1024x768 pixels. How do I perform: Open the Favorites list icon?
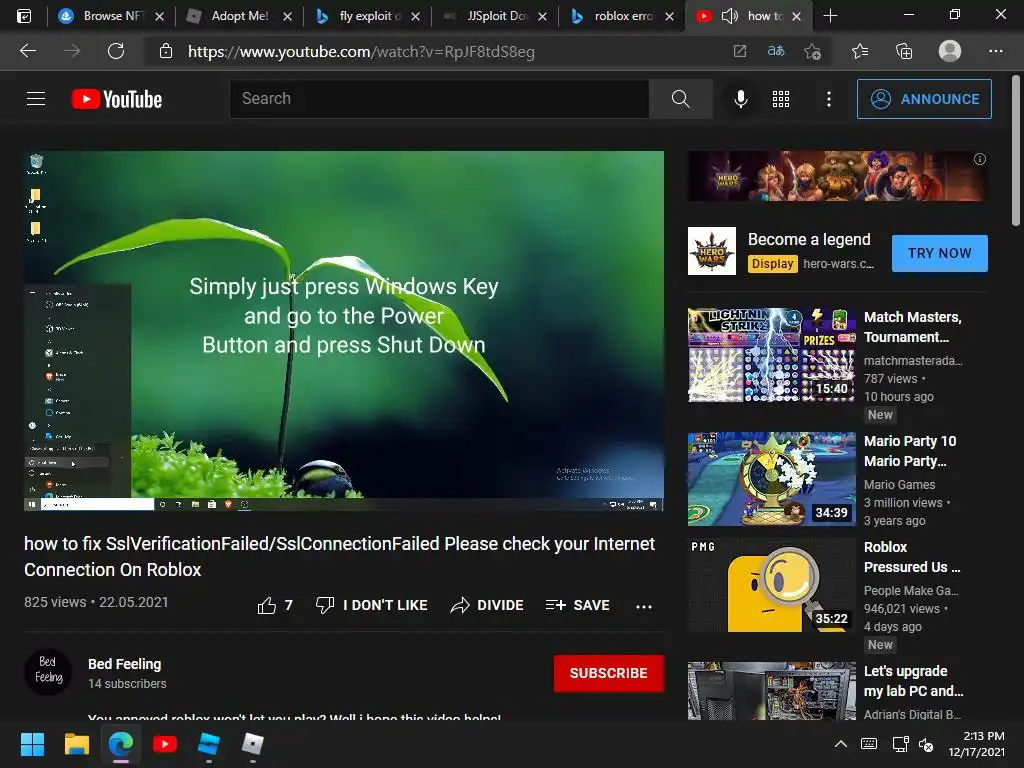[x=859, y=51]
